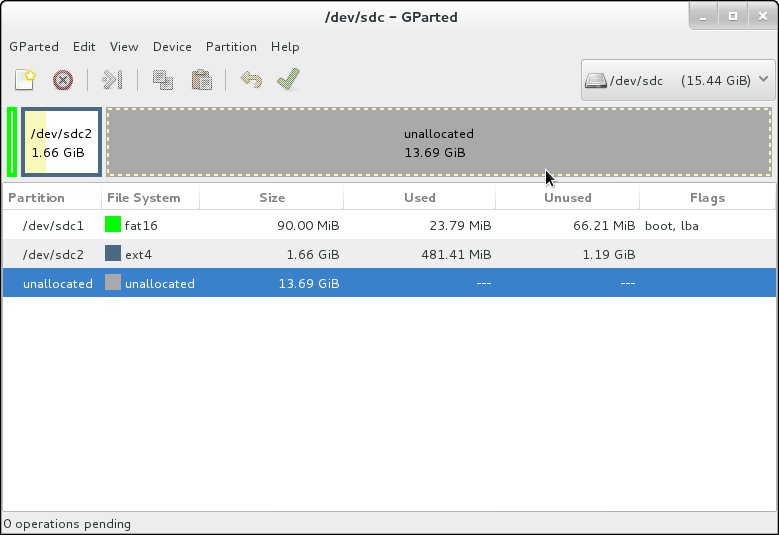Click the gray unallocated color swatch
The height and width of the screenshot is (535, 779).
(113, 282)
